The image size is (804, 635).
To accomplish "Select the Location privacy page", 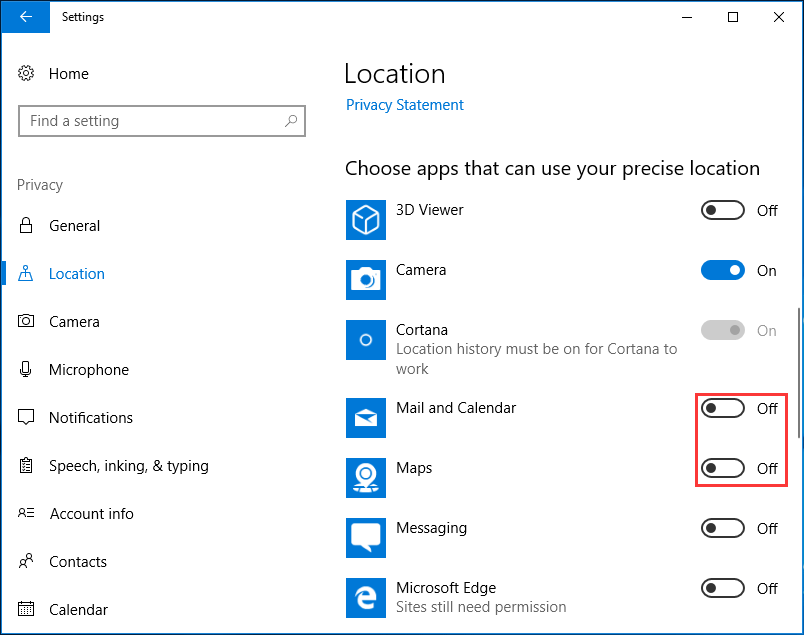I will [77, 274].
